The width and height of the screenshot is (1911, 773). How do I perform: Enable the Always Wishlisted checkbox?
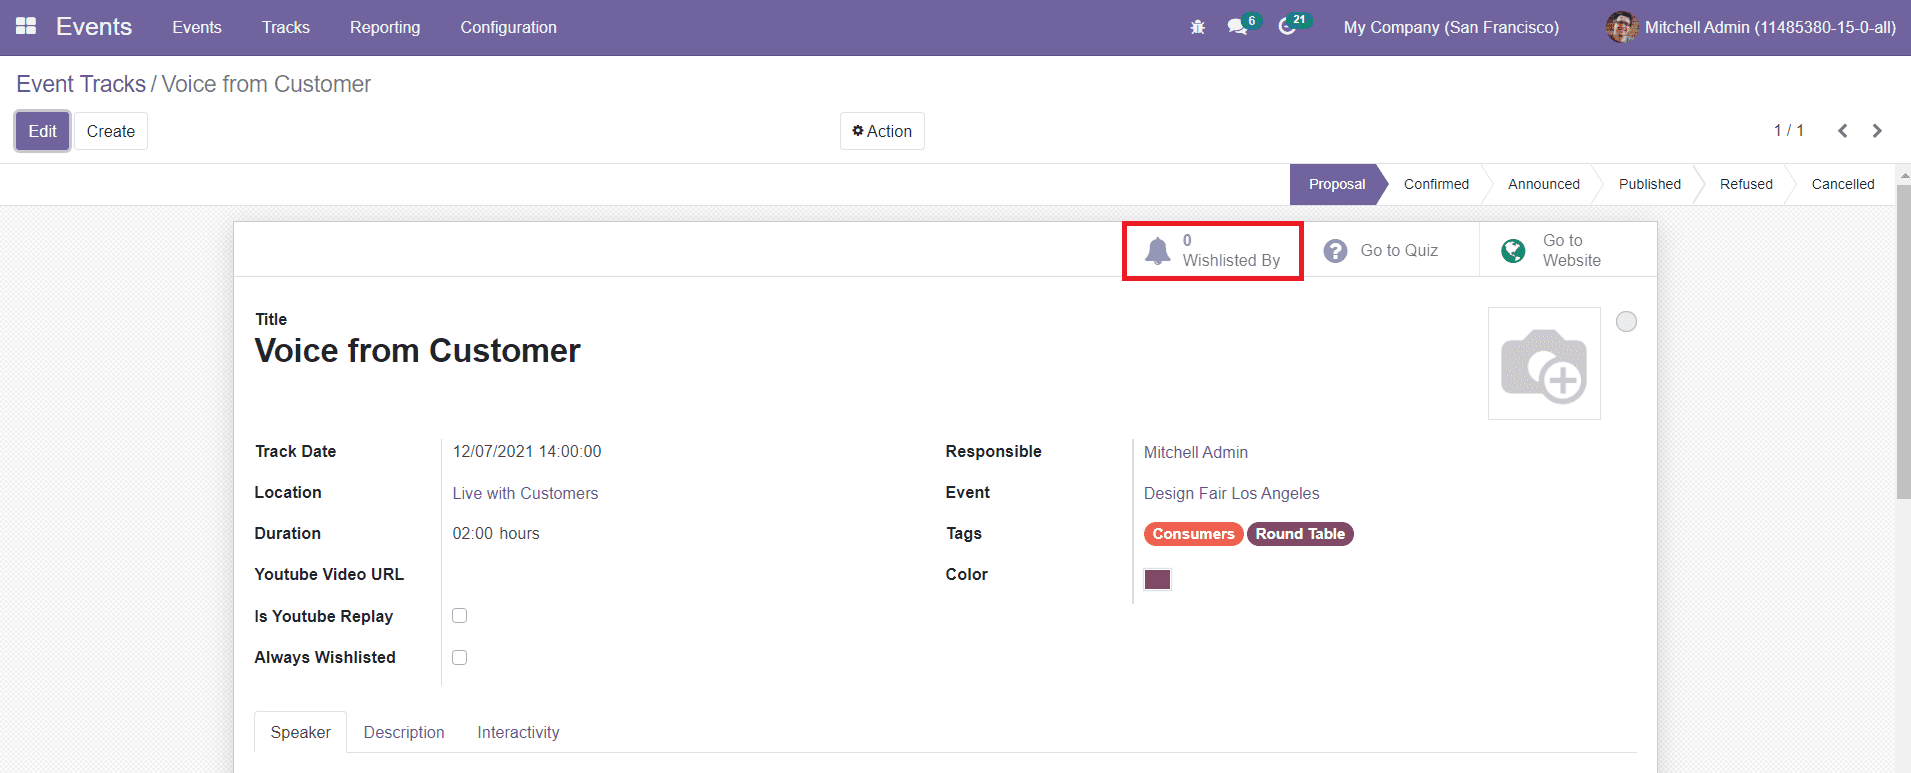tap(460, 658)
